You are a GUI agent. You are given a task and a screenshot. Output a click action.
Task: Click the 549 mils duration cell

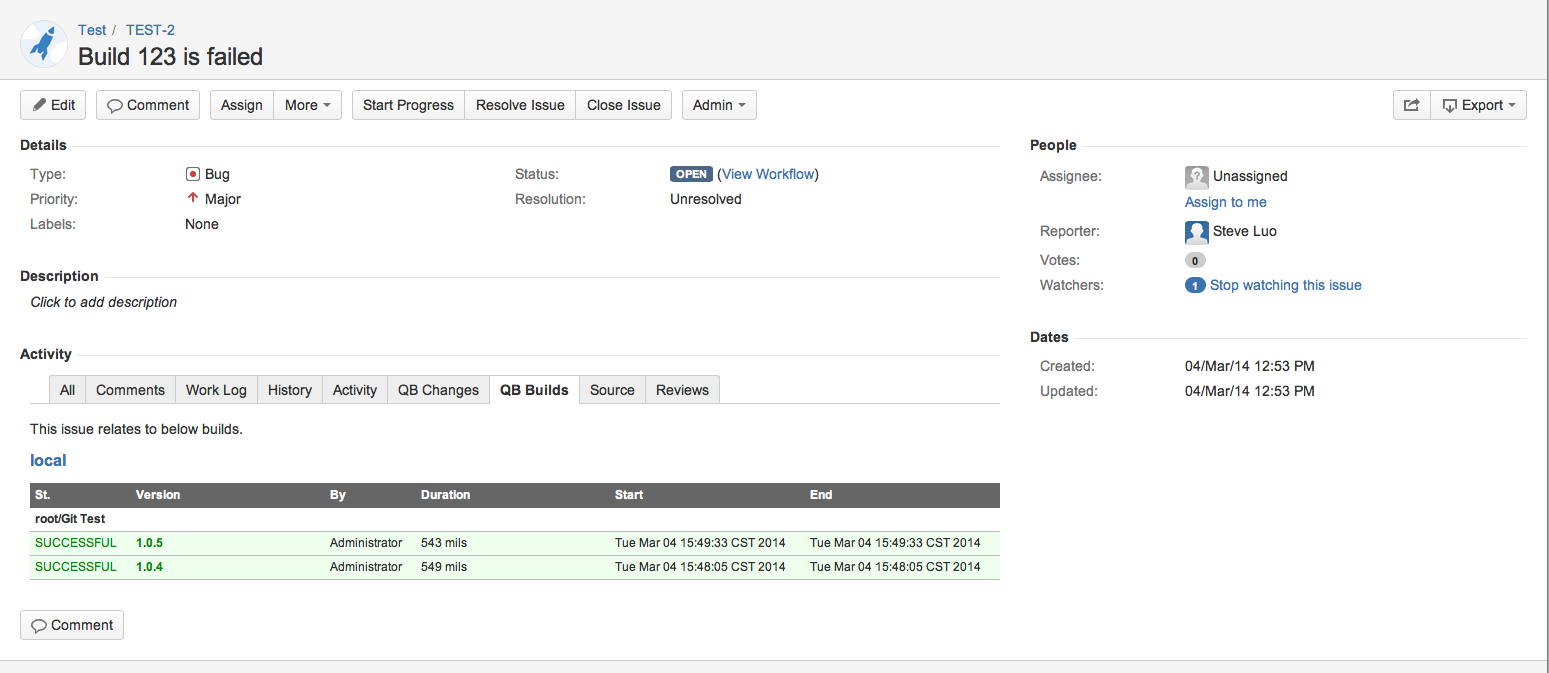tap(444, 567)
